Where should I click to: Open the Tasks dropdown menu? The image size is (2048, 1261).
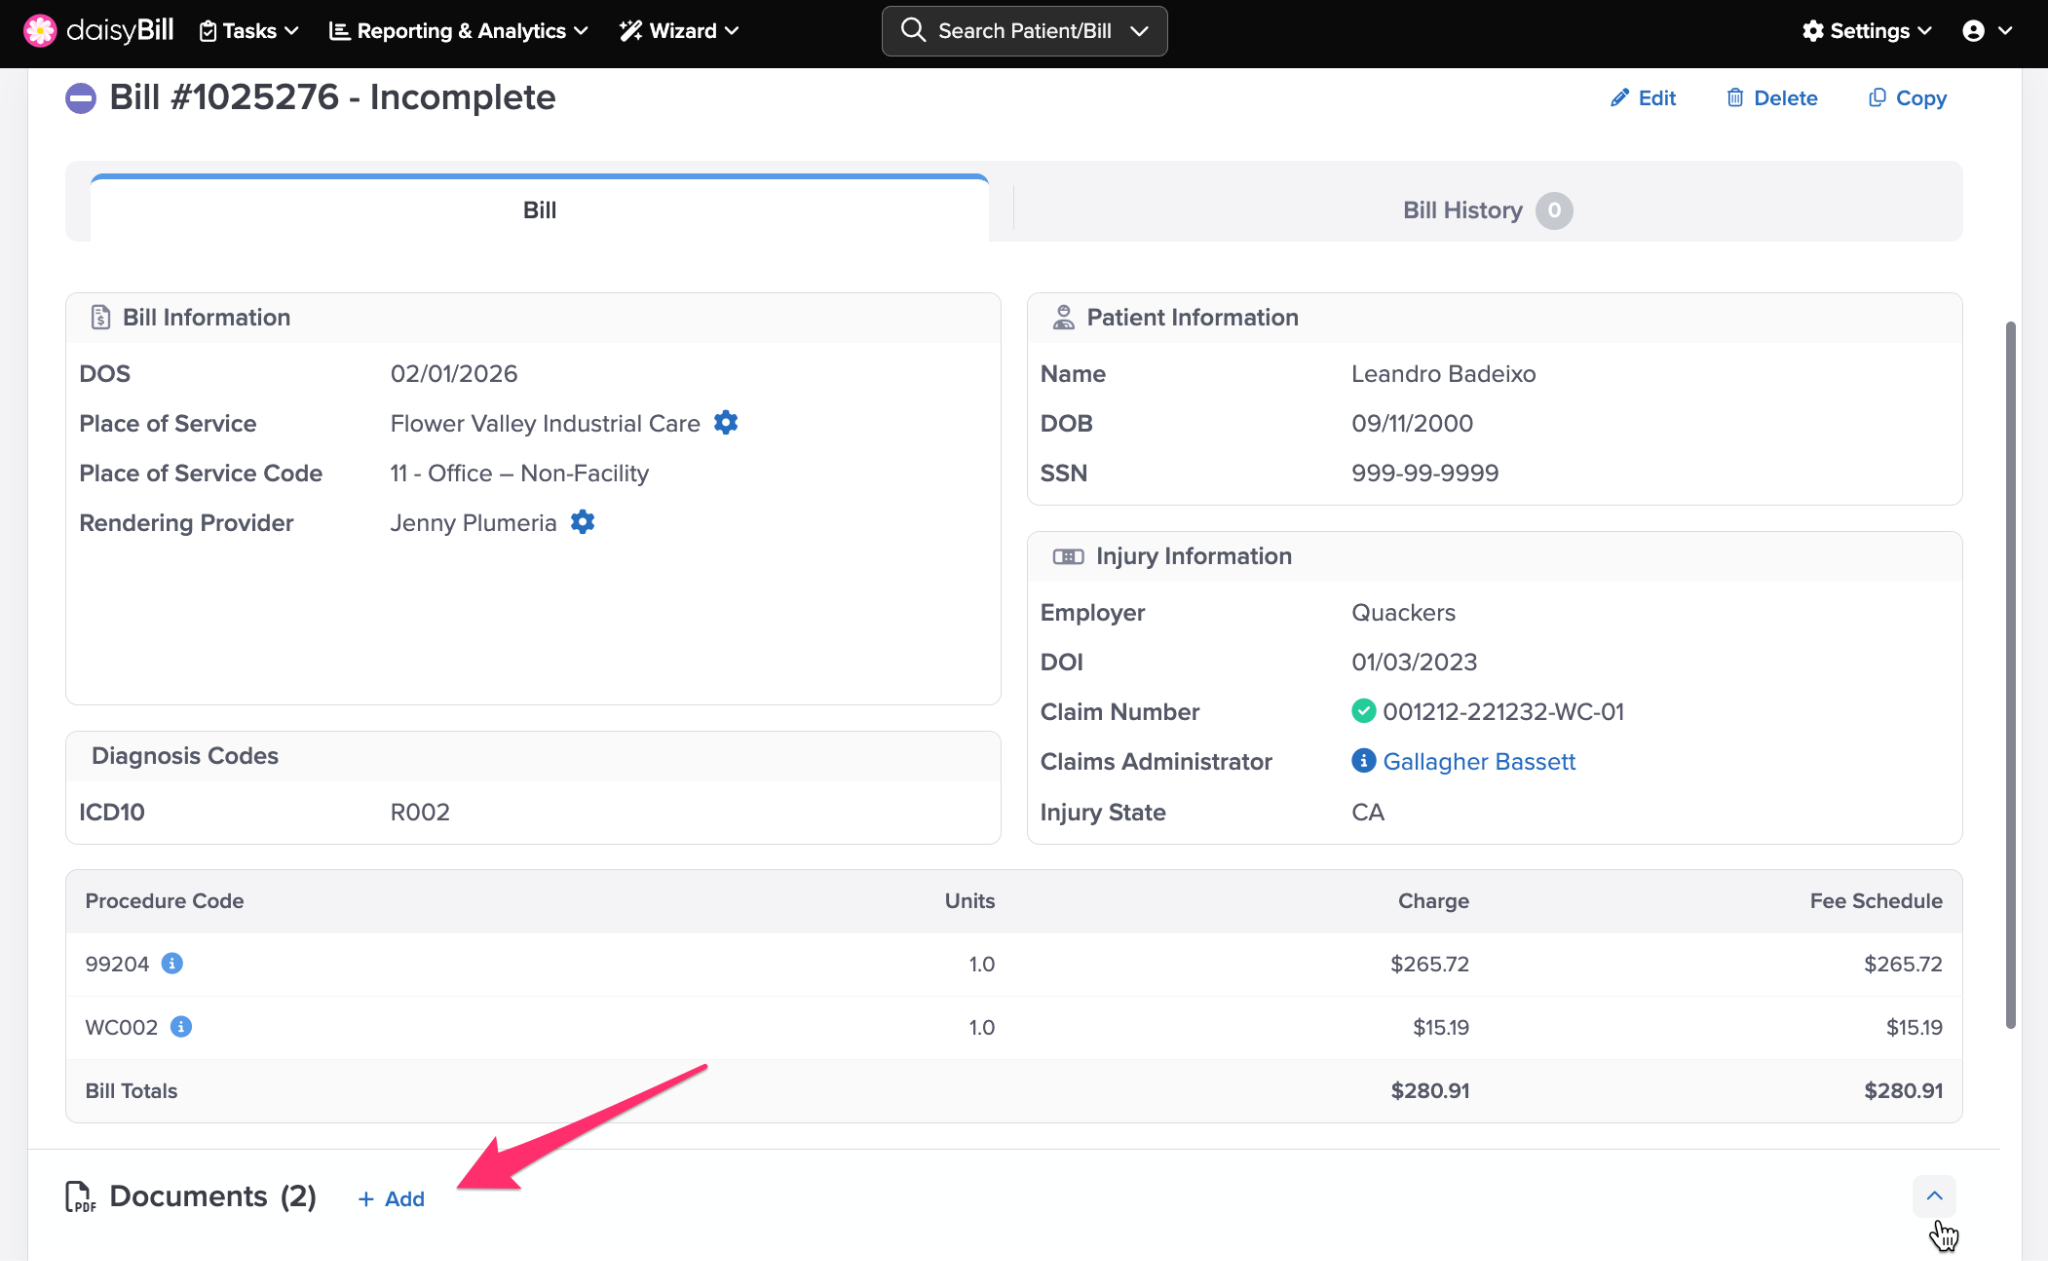click(249, 31)
